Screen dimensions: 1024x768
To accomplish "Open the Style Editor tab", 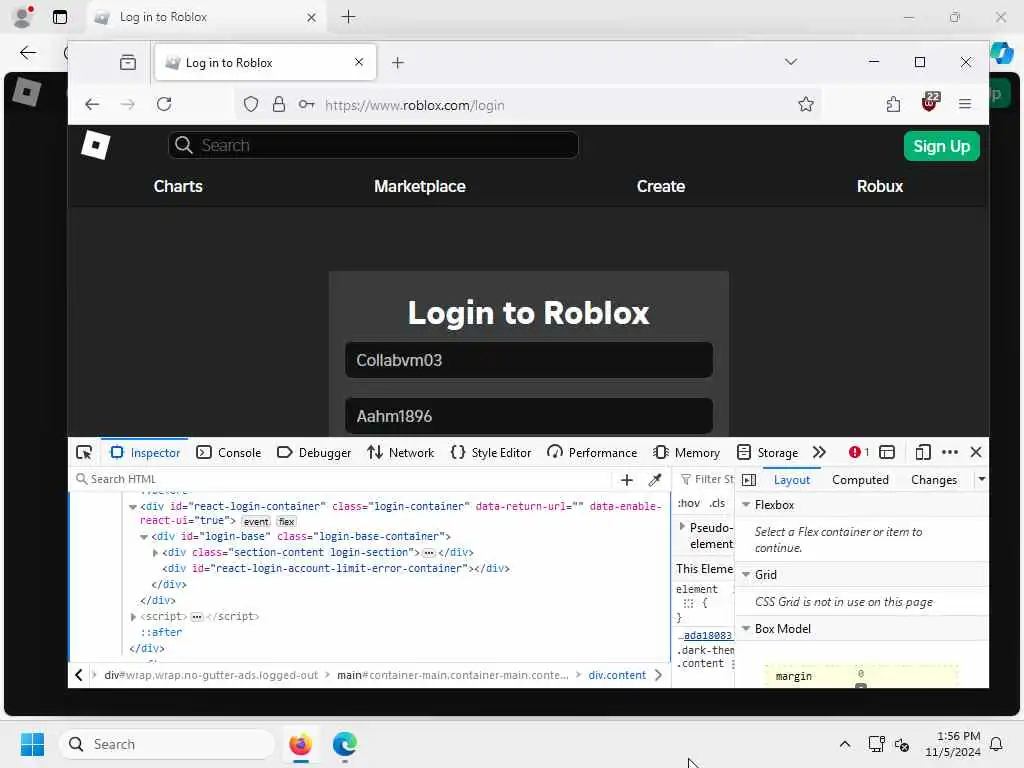I will coord(491,453).
